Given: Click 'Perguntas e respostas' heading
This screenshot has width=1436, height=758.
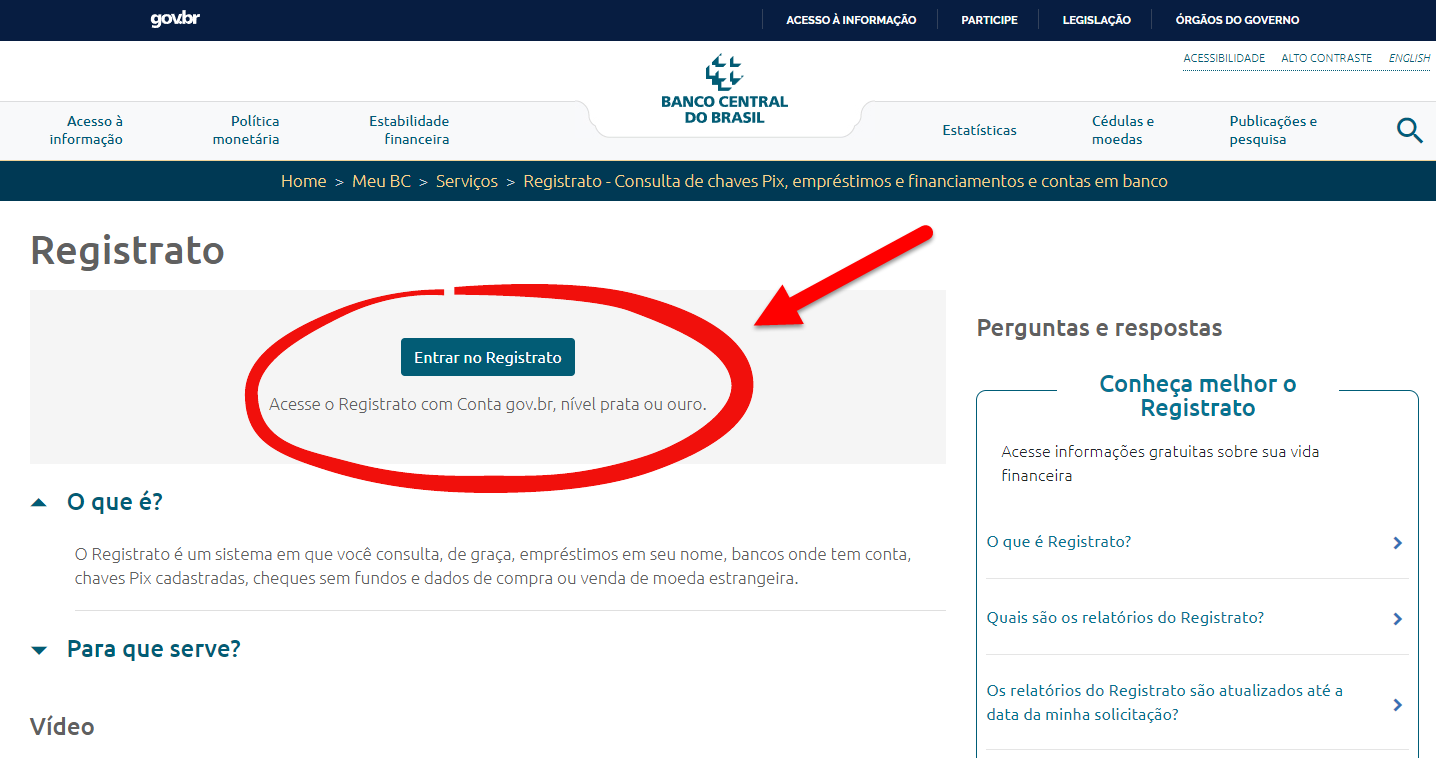Looking at the screenshot, I should [1099, 327].
